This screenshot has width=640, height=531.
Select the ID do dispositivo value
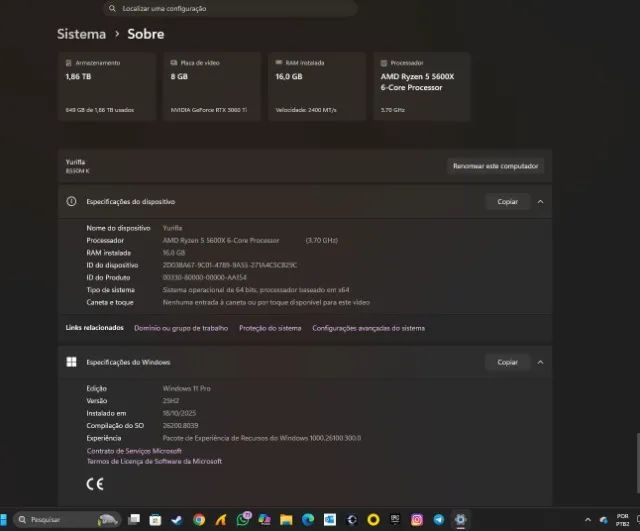pyautogui.click(x=230, y=265)
